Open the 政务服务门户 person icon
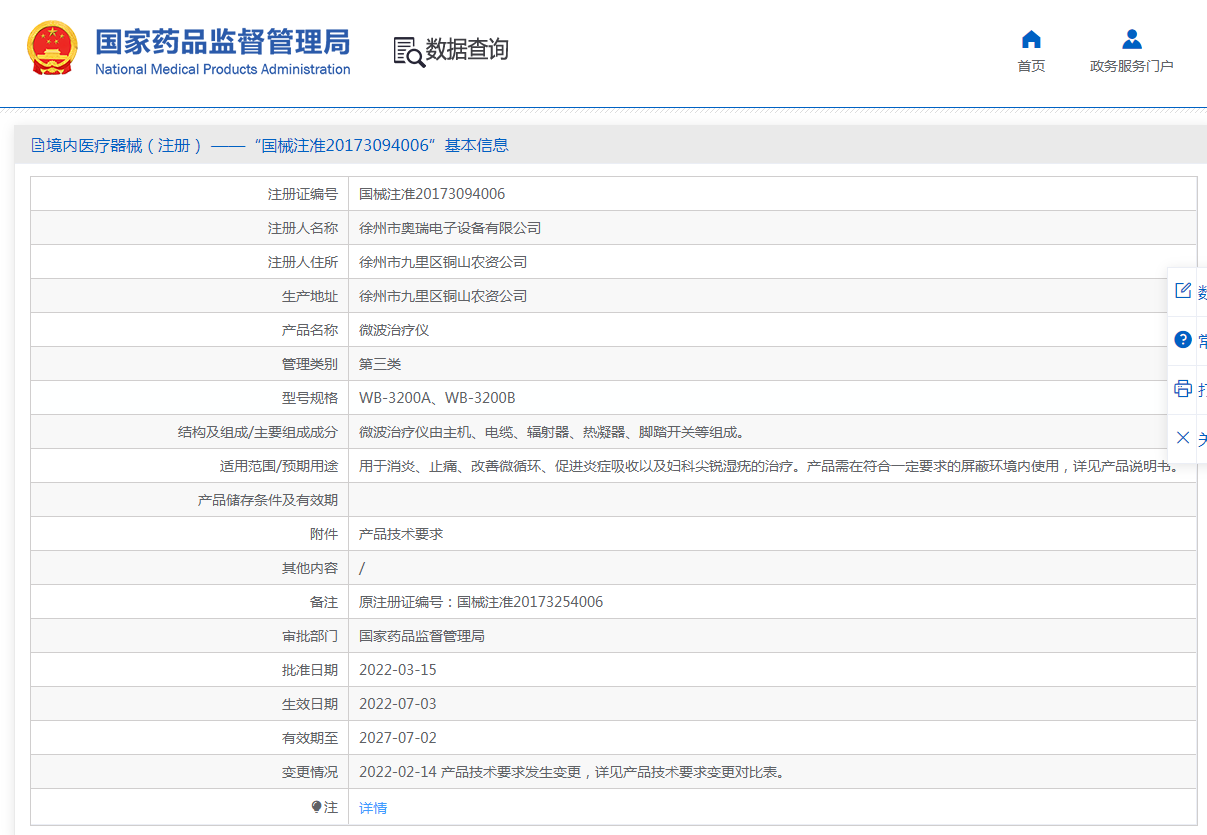The height and width of the screenshot is (835, 1207). click(x=1131, y=39)
